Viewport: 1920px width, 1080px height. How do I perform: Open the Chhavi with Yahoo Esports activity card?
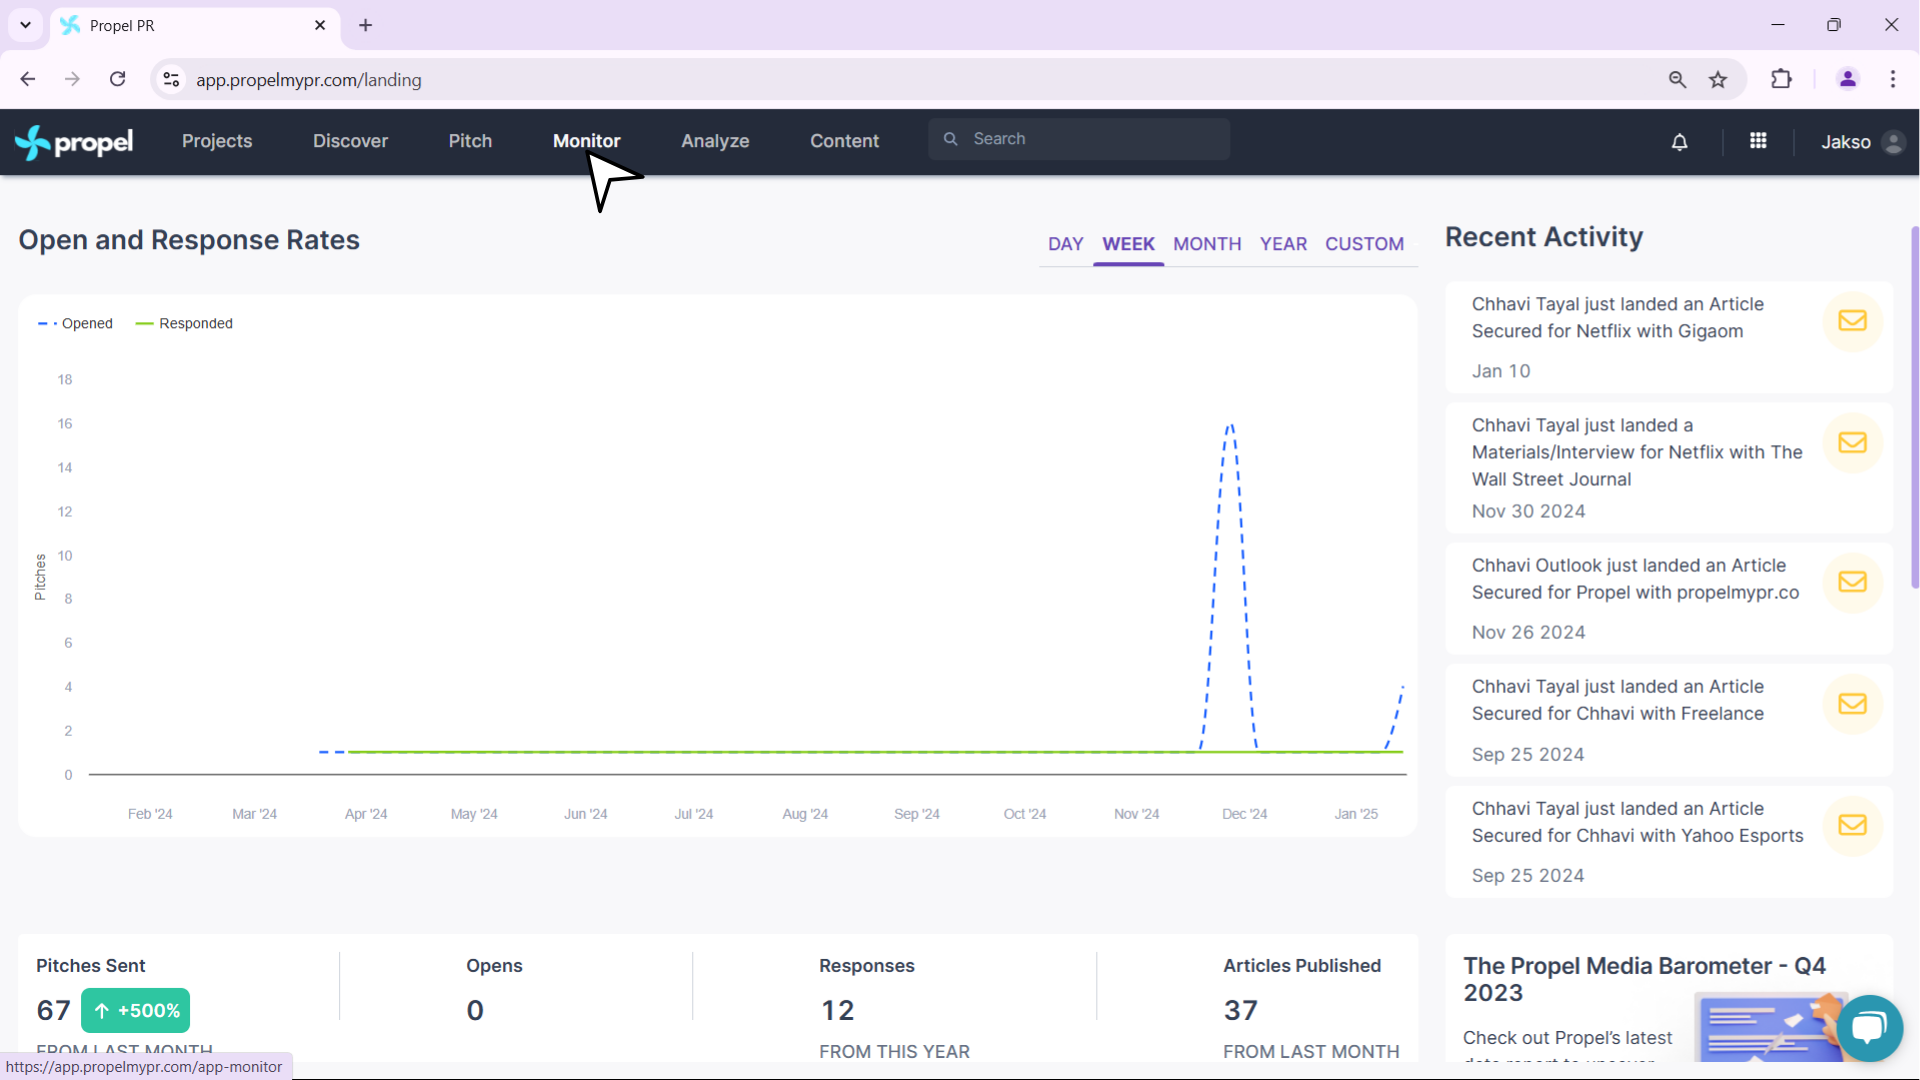tap(1669, 842)
